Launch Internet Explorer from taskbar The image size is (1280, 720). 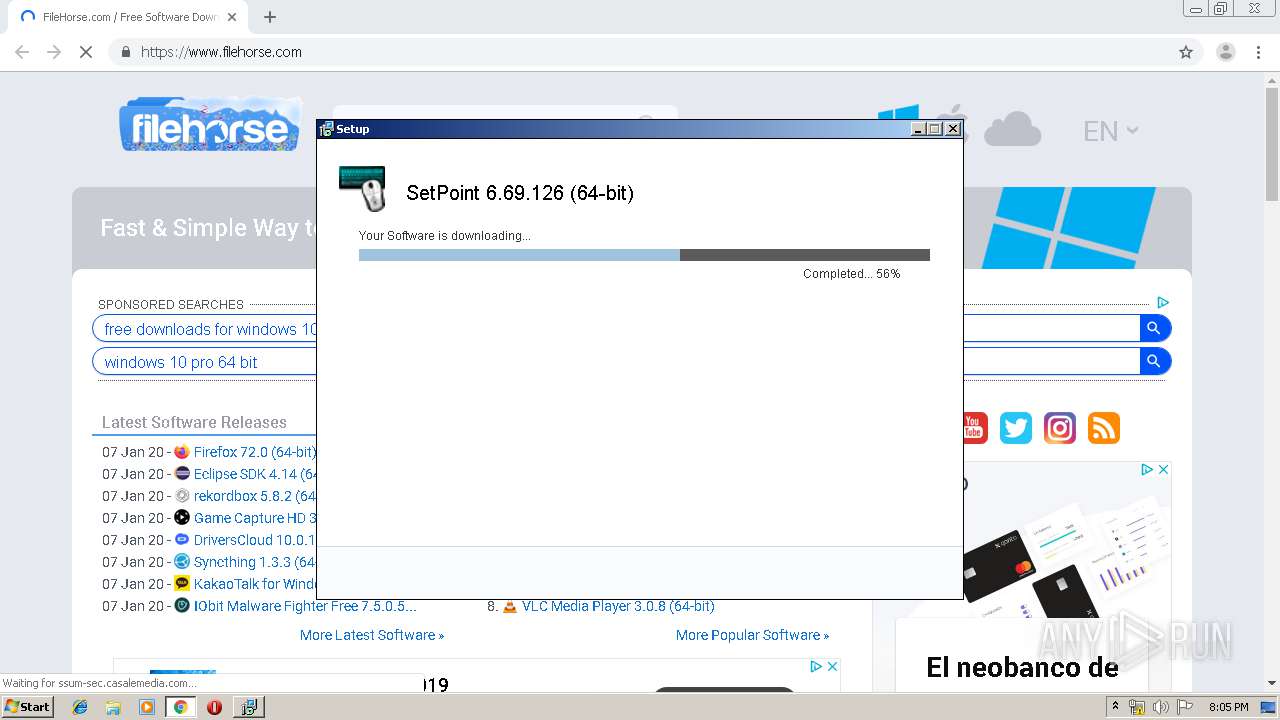coord(80,707)
